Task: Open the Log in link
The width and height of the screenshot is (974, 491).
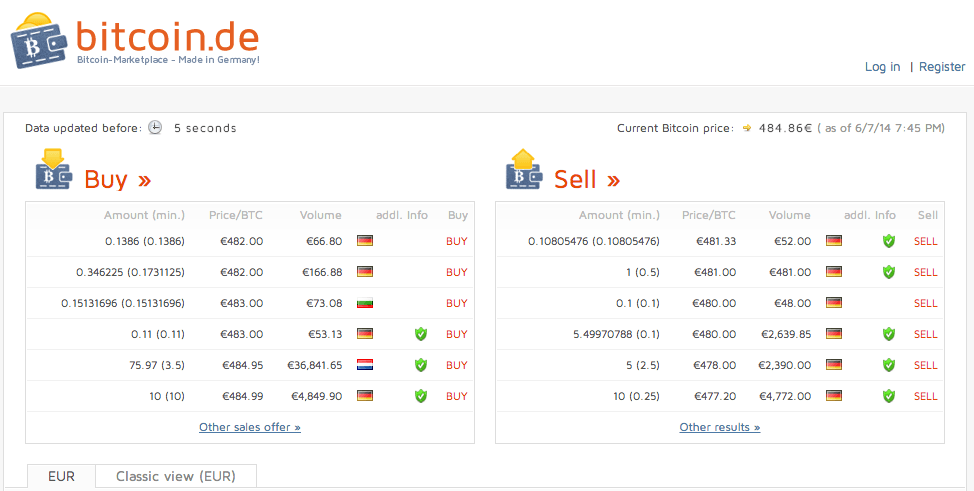Action: tap(882, 67)
